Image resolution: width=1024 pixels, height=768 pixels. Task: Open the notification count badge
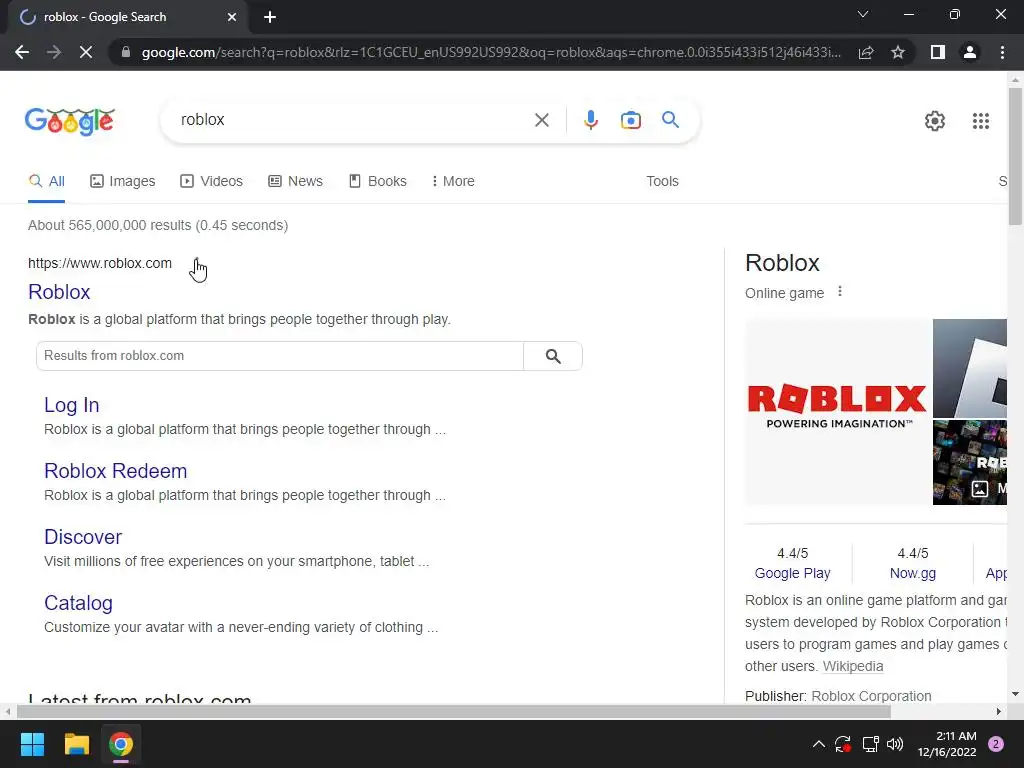(x=996, y=744)
